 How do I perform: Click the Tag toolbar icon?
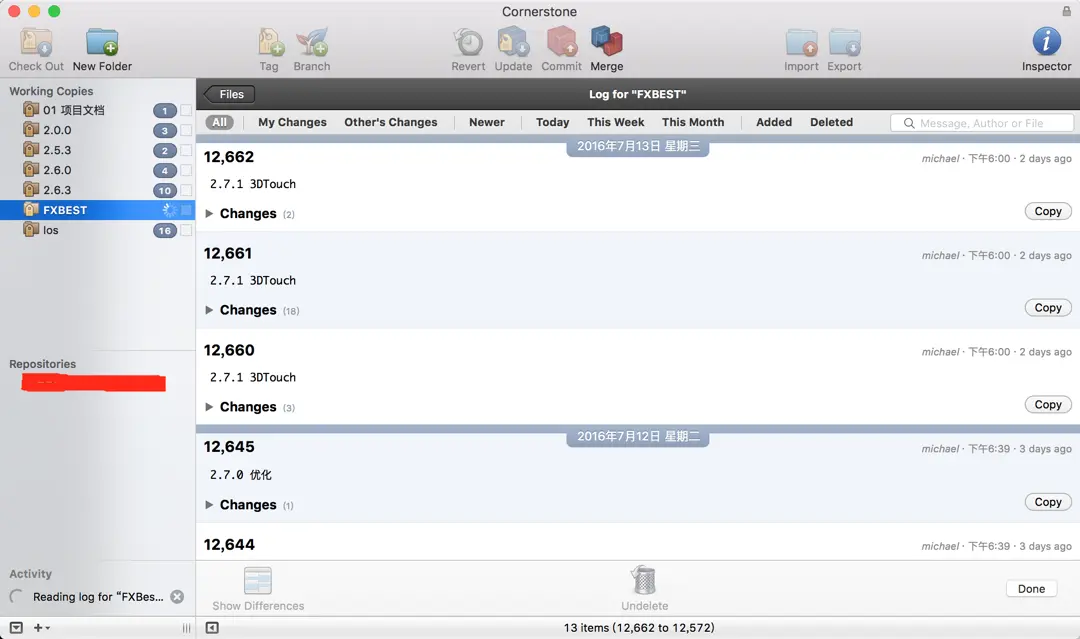(x=270, y=42)
